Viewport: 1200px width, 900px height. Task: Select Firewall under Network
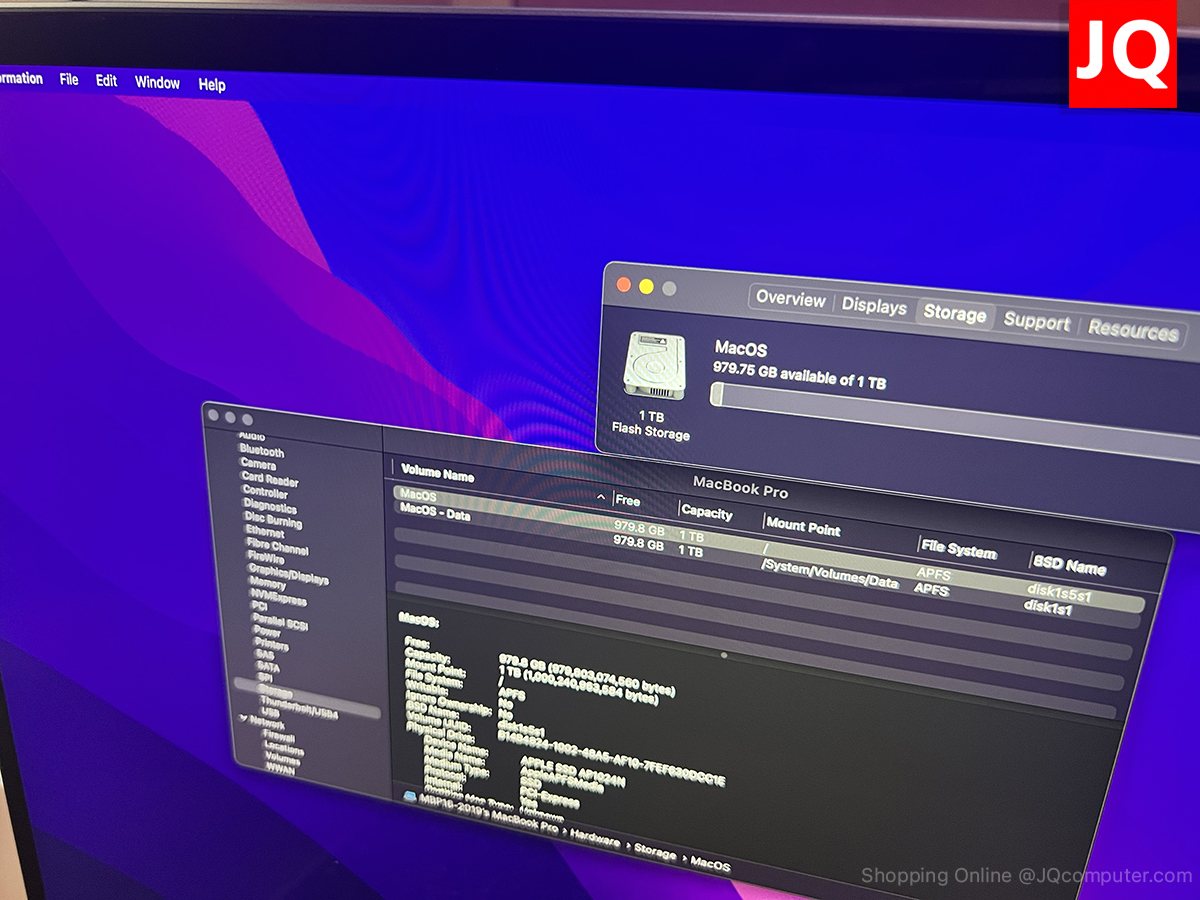coord(278,737)
